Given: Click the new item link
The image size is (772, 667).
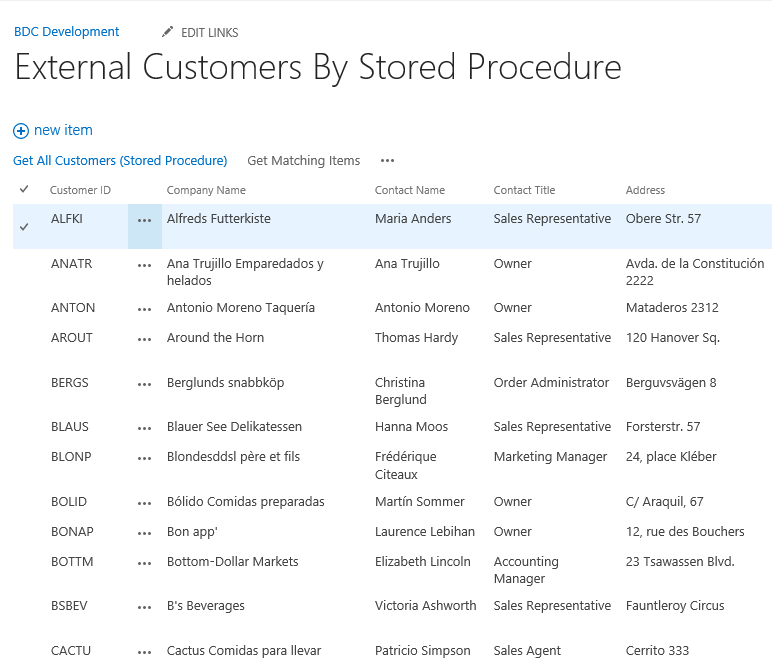Looking at the screenshot, I should [x=63, y=130].
